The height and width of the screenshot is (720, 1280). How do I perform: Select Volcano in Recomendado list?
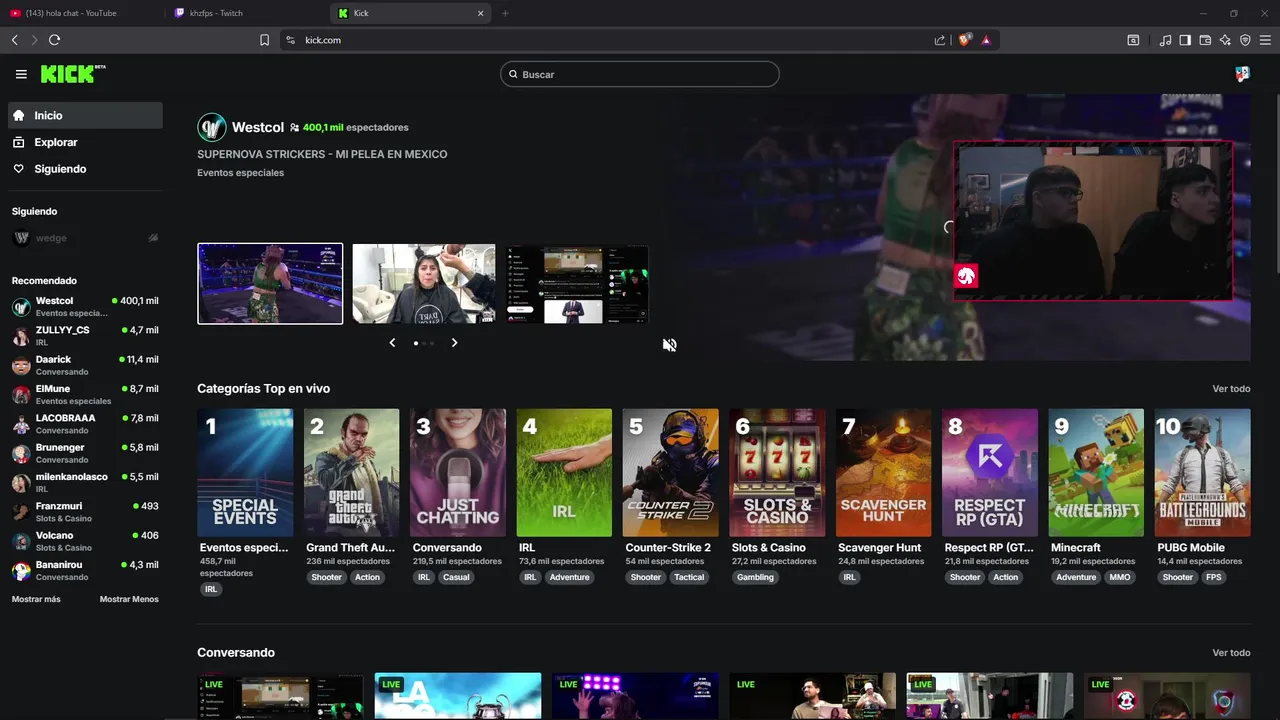tap(85, 541)
